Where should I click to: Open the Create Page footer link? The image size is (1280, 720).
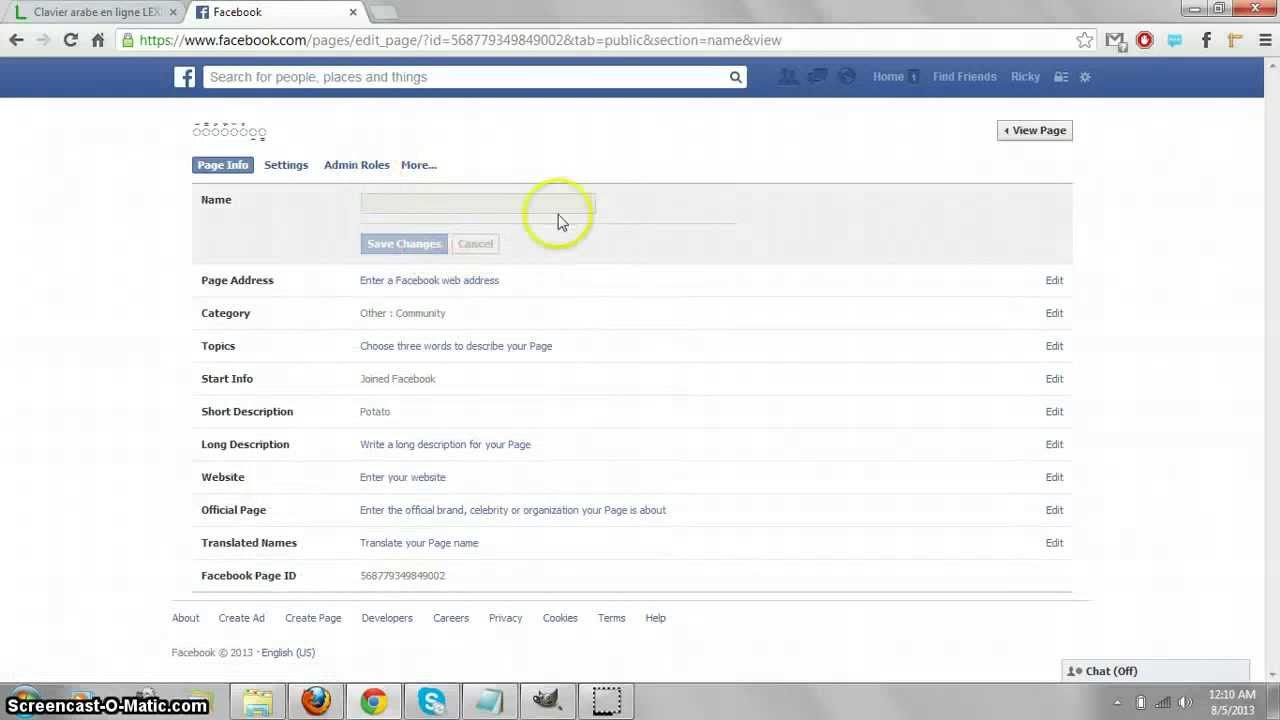coord(313,618)
